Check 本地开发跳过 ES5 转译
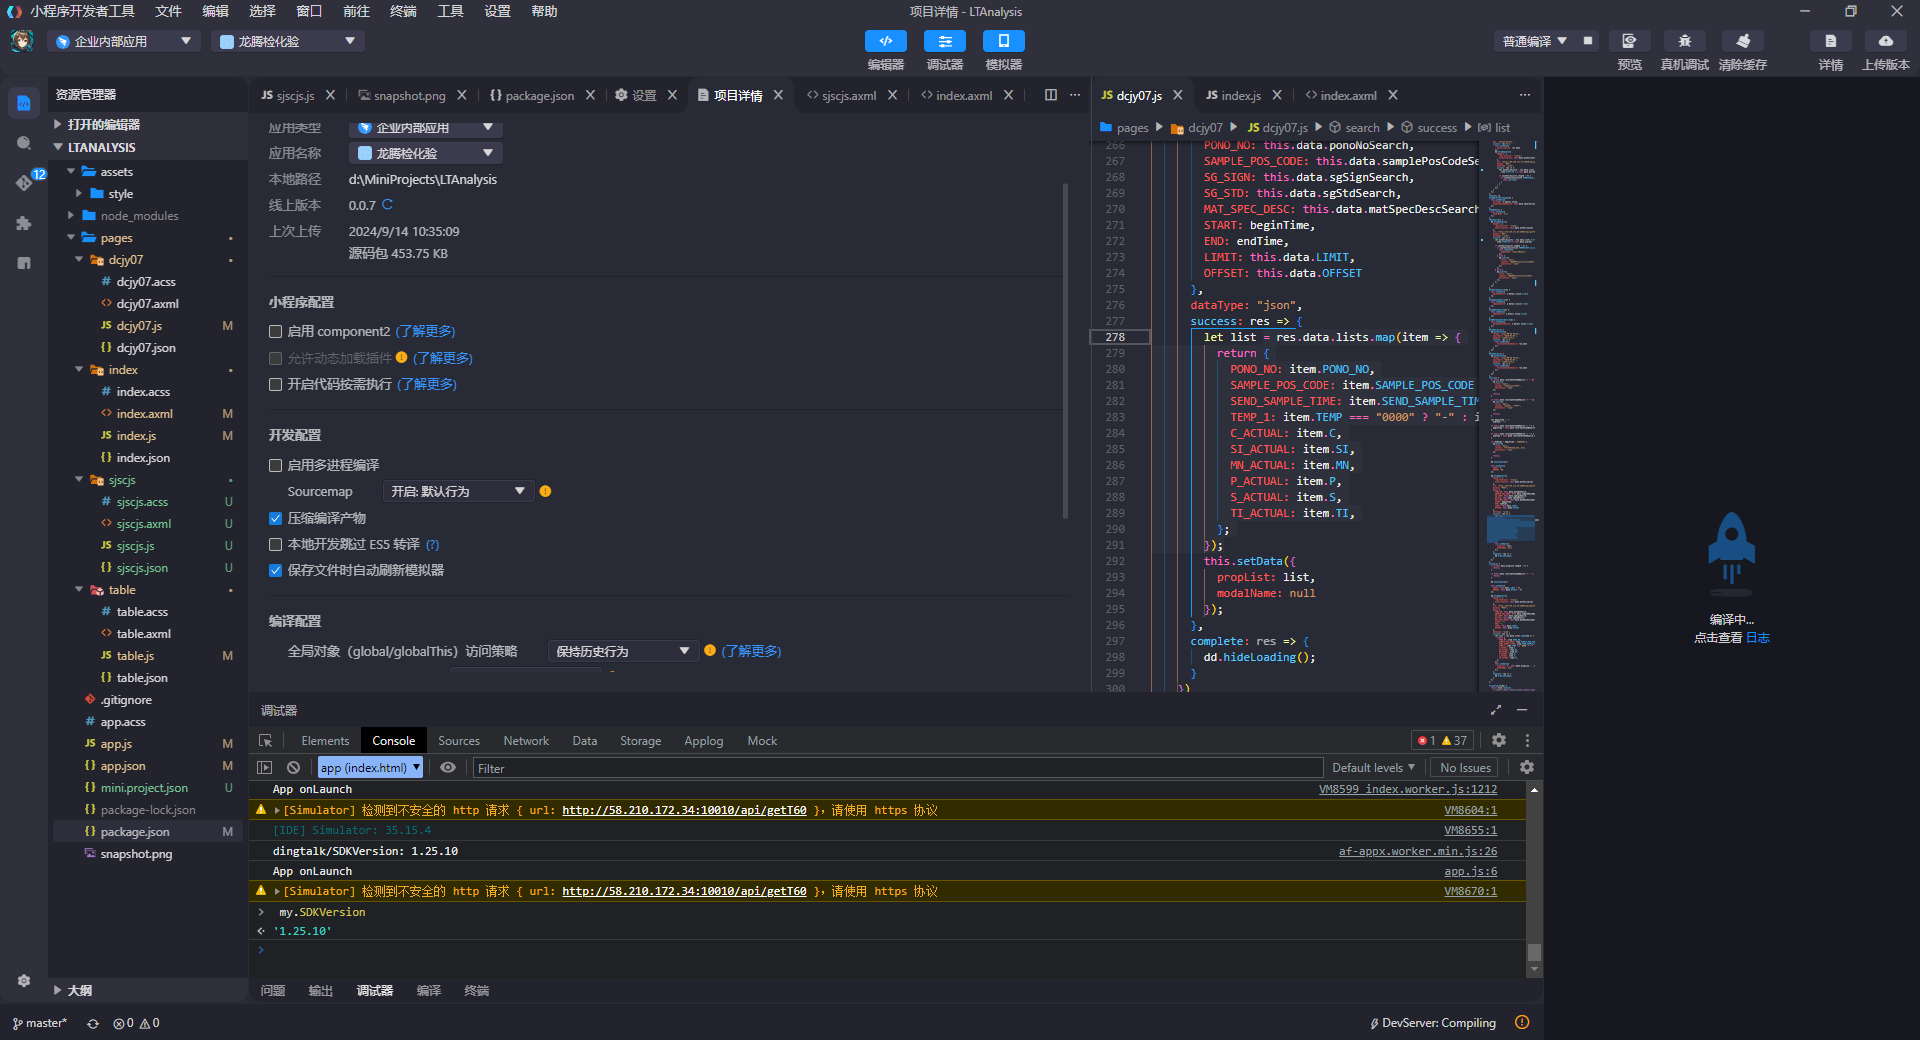Viewport: 1920px width, 1040px height. [x=275, y=545]
